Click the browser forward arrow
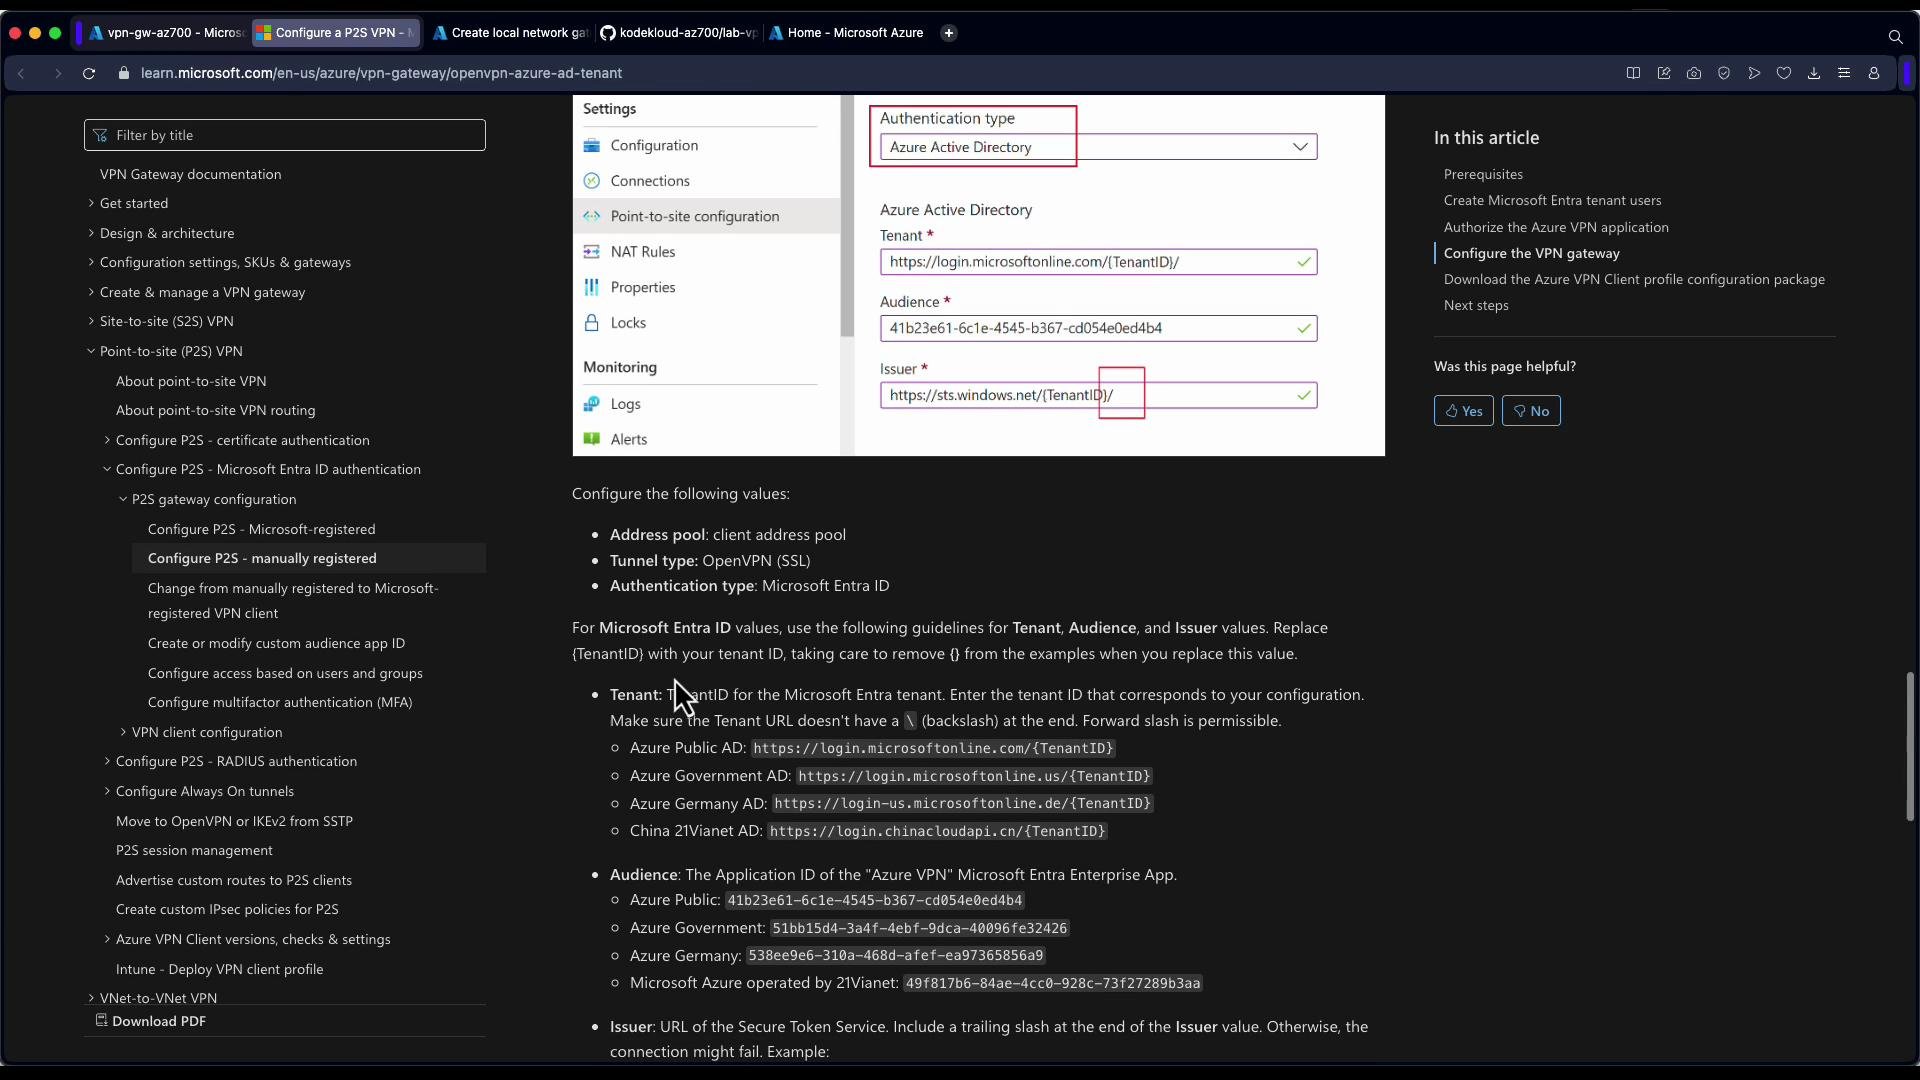This screenshot has width=1920, height=1080. [x=57, y=73]
